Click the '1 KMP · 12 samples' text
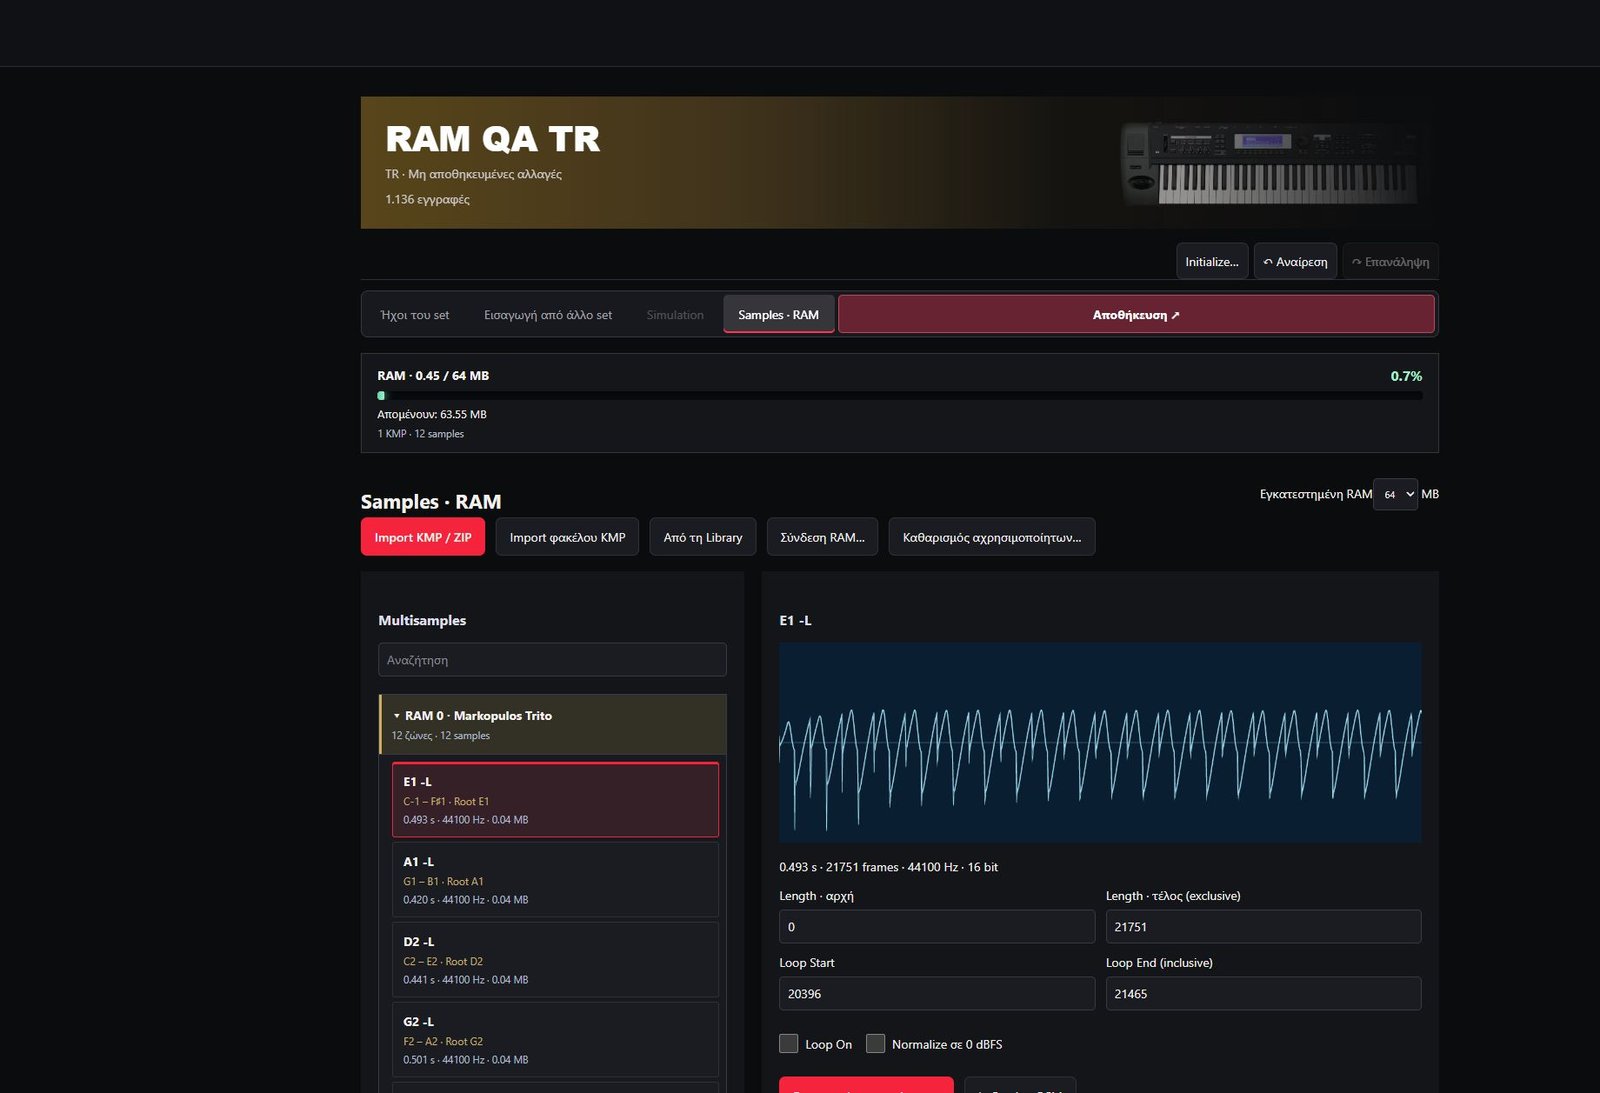 pyautogui.click(x=421, y=434)
